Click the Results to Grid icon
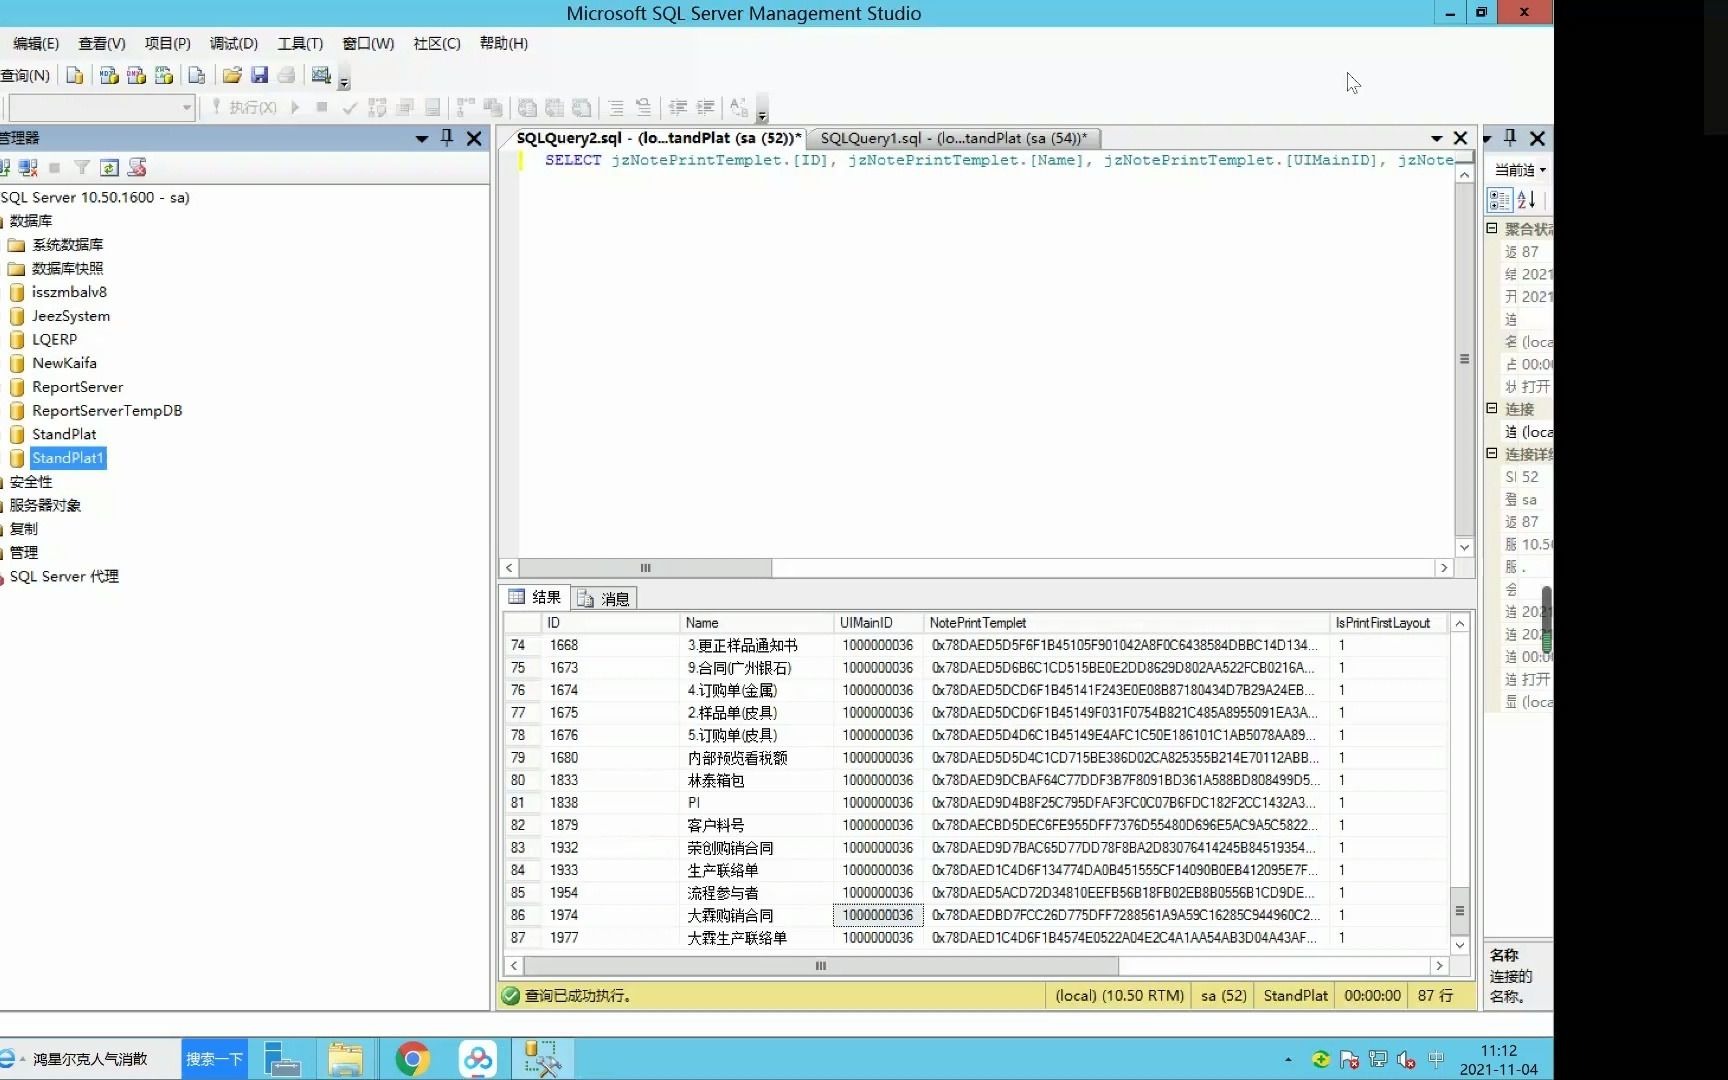Screen dimensions: 1728x1080 554,107
